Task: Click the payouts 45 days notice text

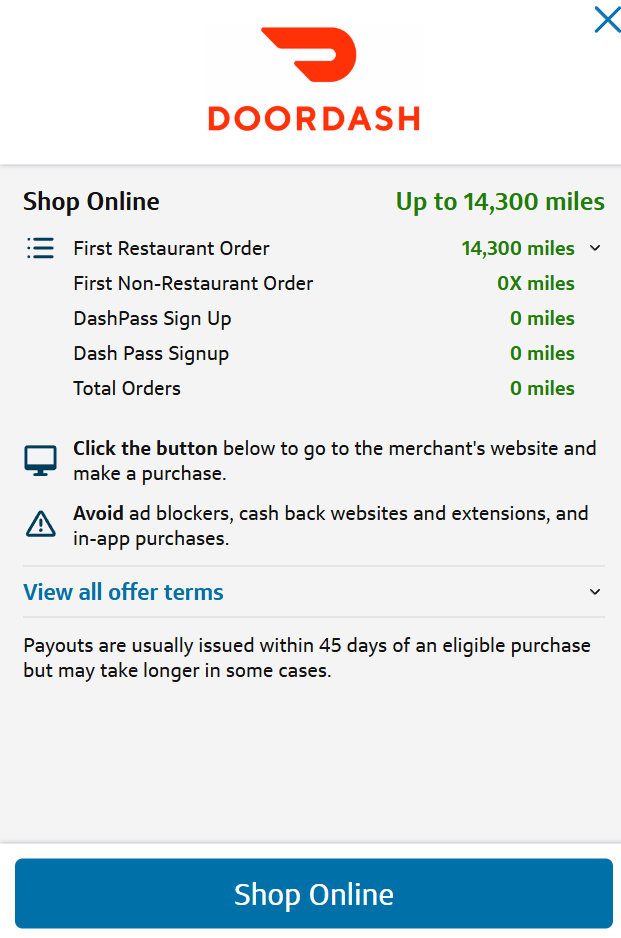Action: 306,658
